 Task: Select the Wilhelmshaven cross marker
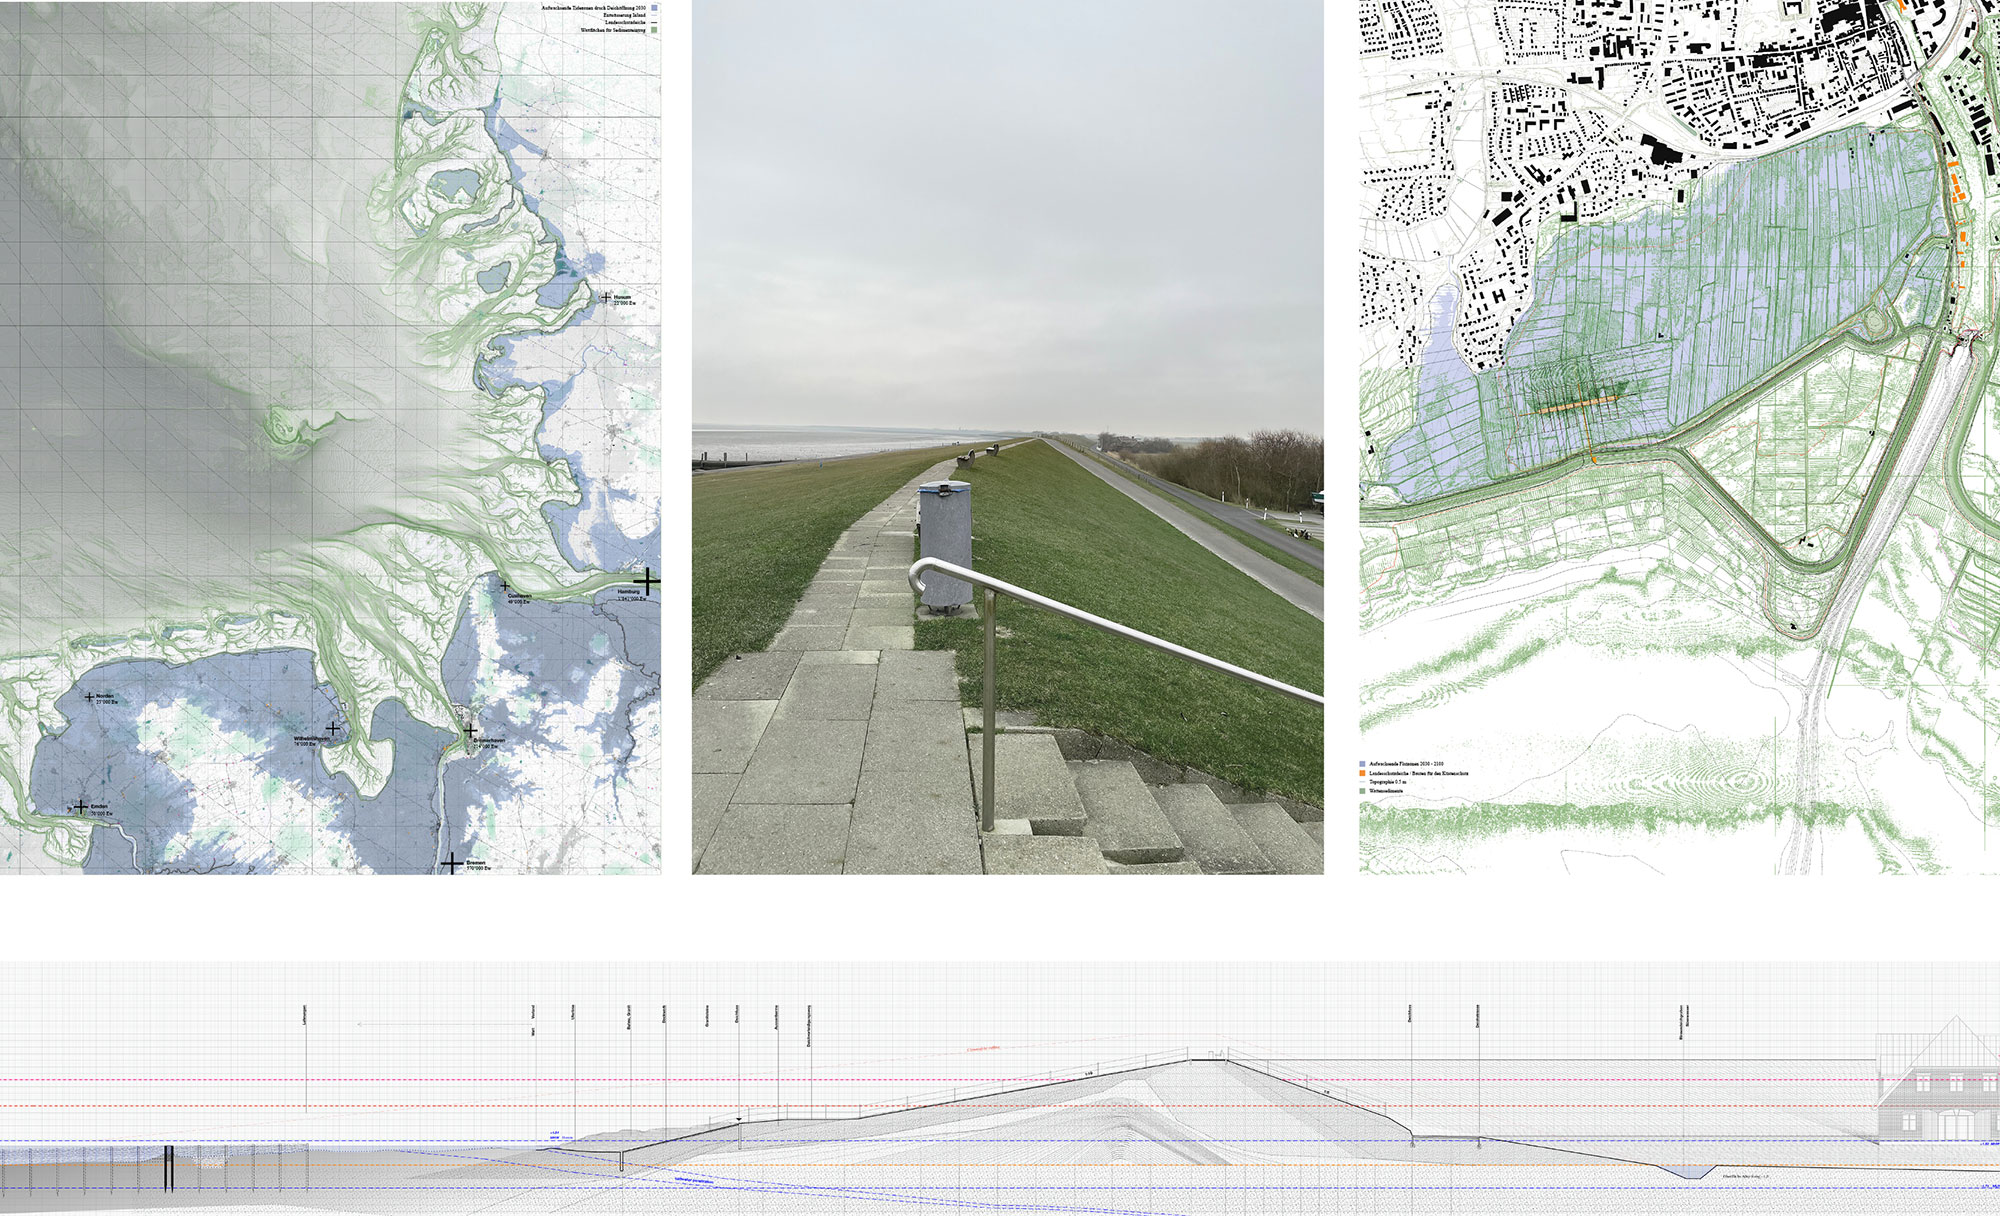[x=333, y=729]
